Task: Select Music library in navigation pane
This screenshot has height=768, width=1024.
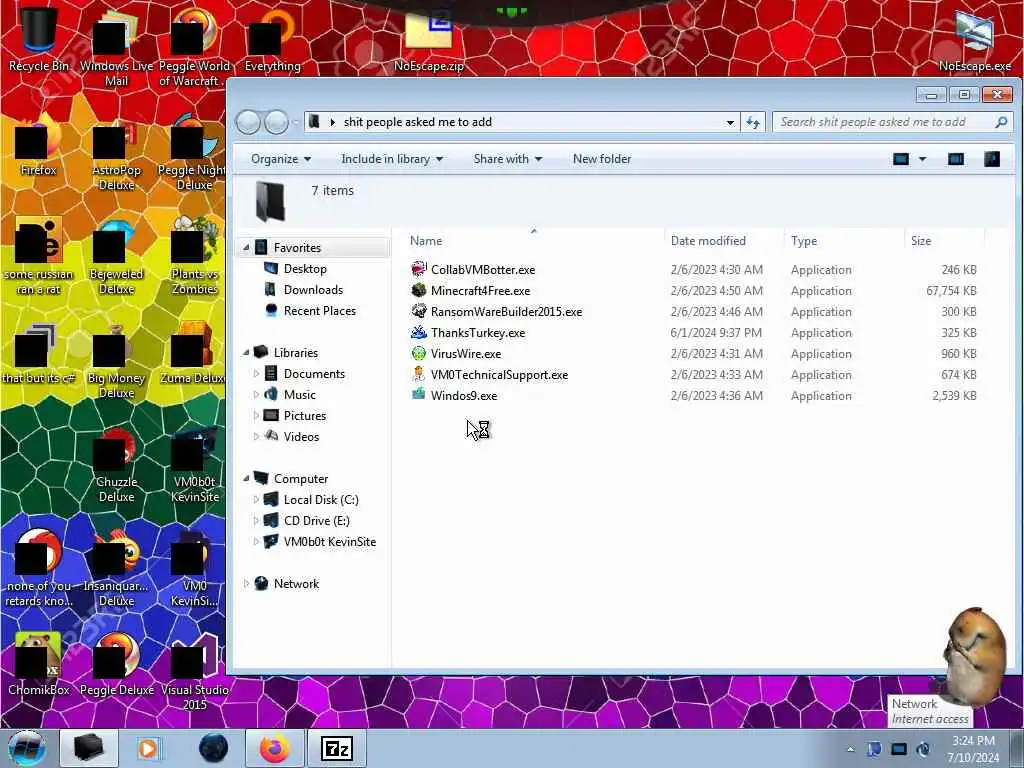Action: 300,394
